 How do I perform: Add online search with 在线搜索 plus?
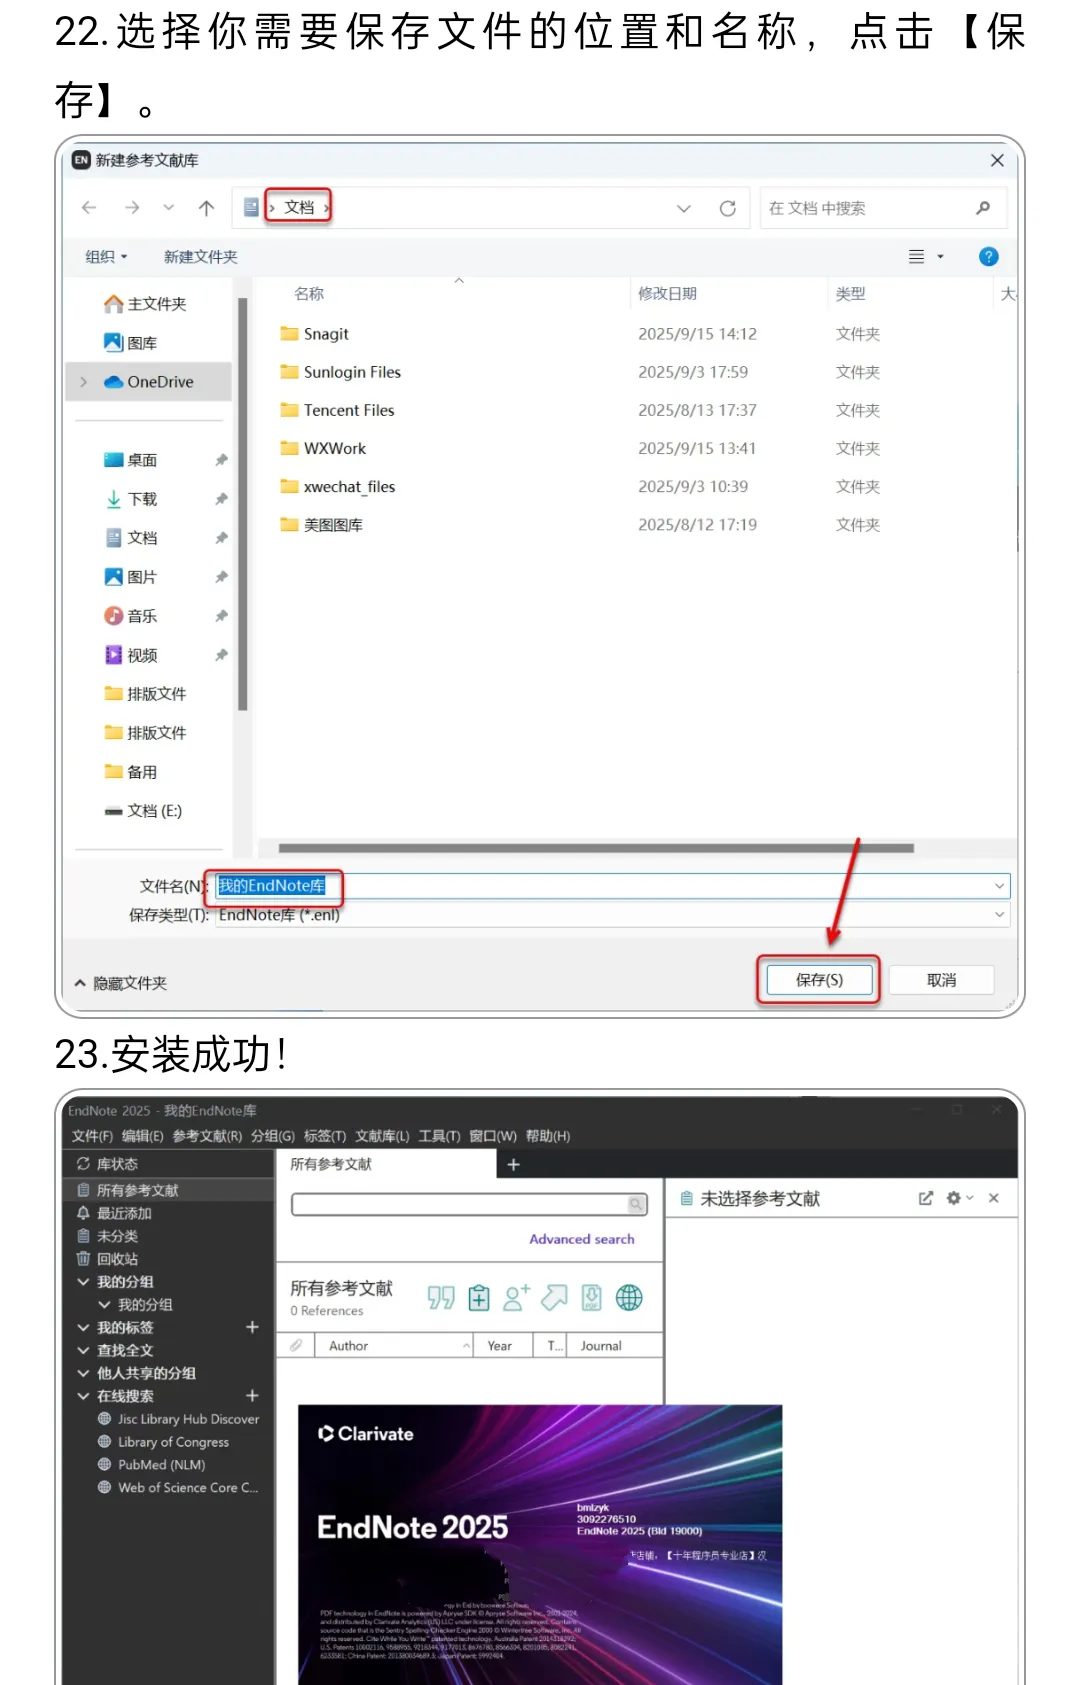(x=252, y=1395)
